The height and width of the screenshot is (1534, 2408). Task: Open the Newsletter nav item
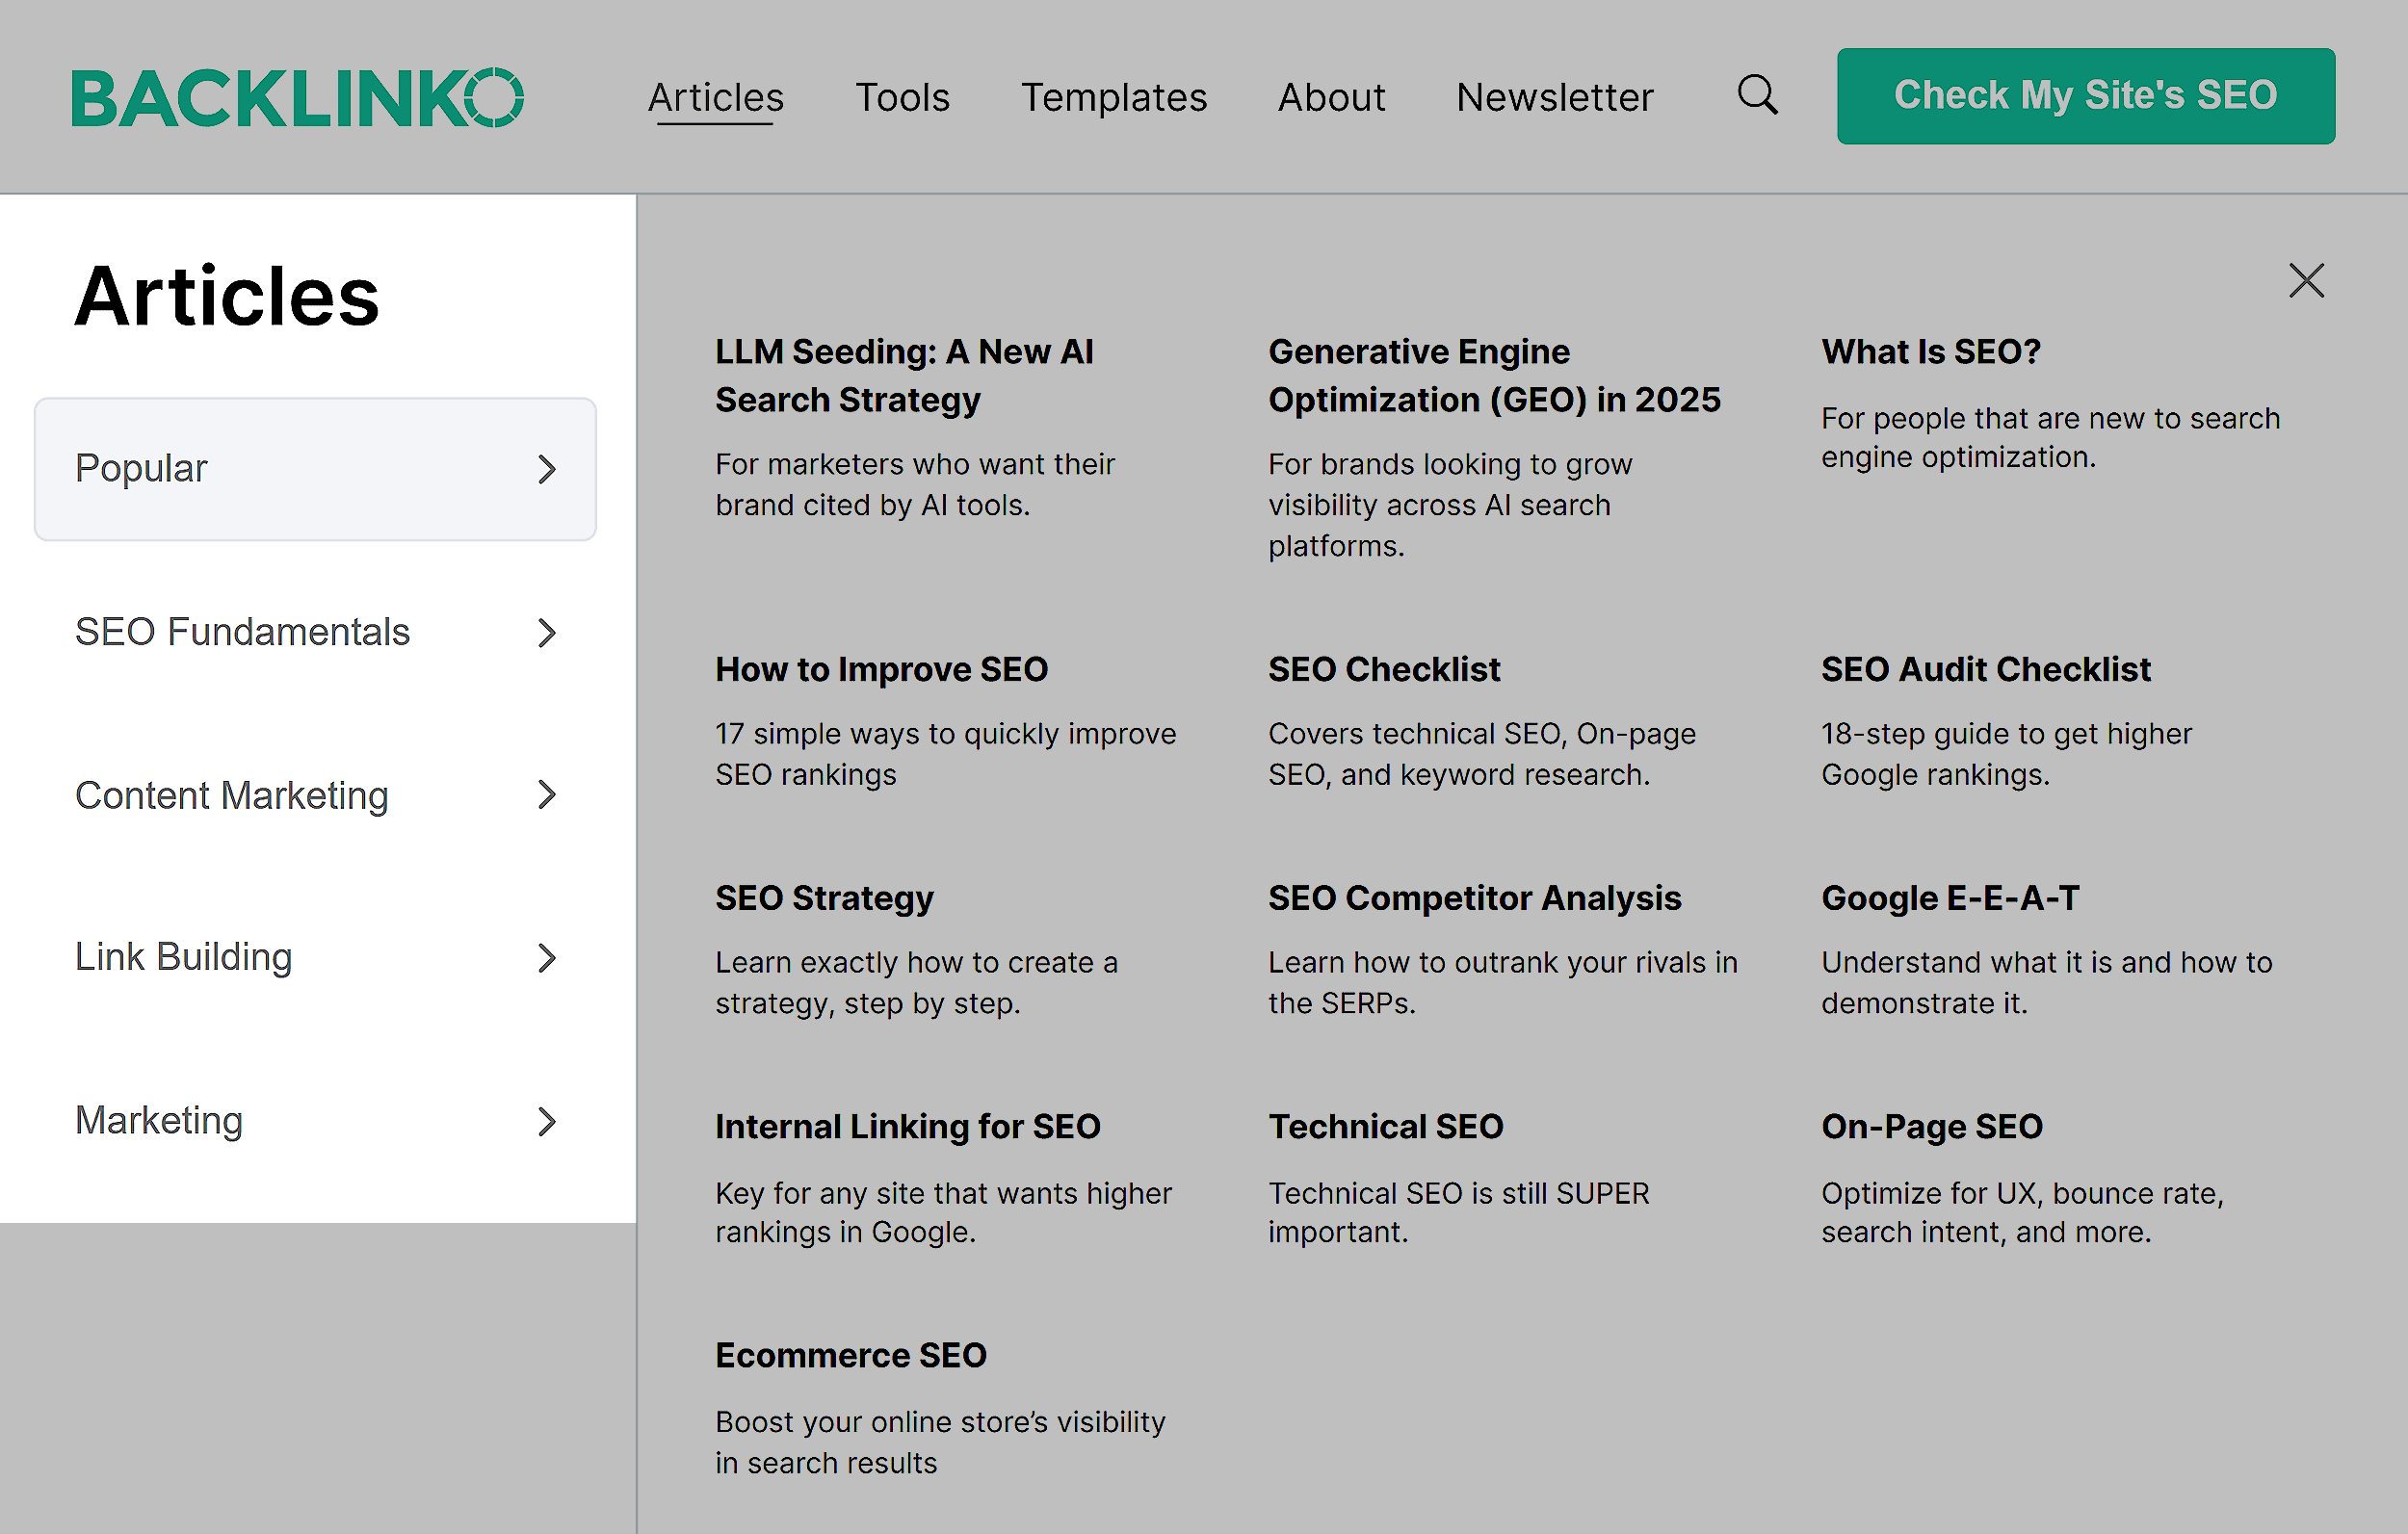(x=1554, y=97)
